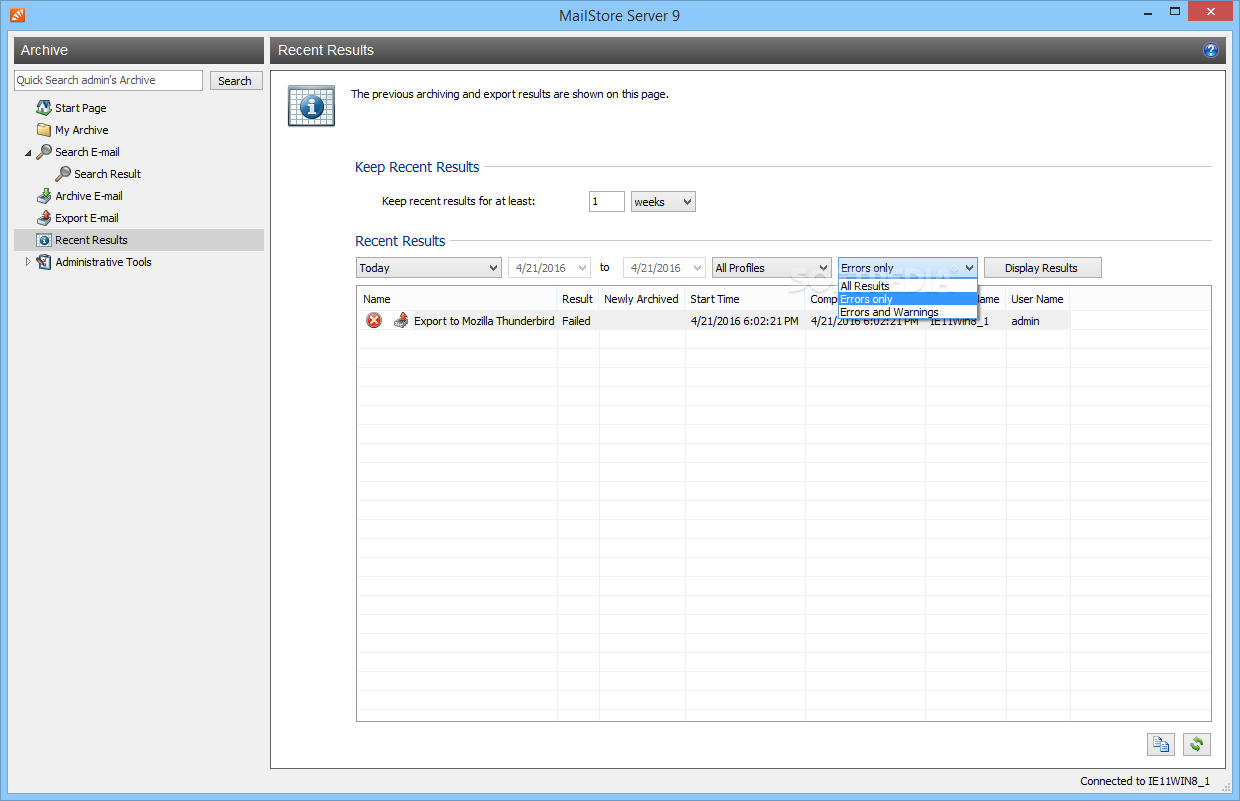Click the MailStore application icon in title bar

tap(18, 15)
